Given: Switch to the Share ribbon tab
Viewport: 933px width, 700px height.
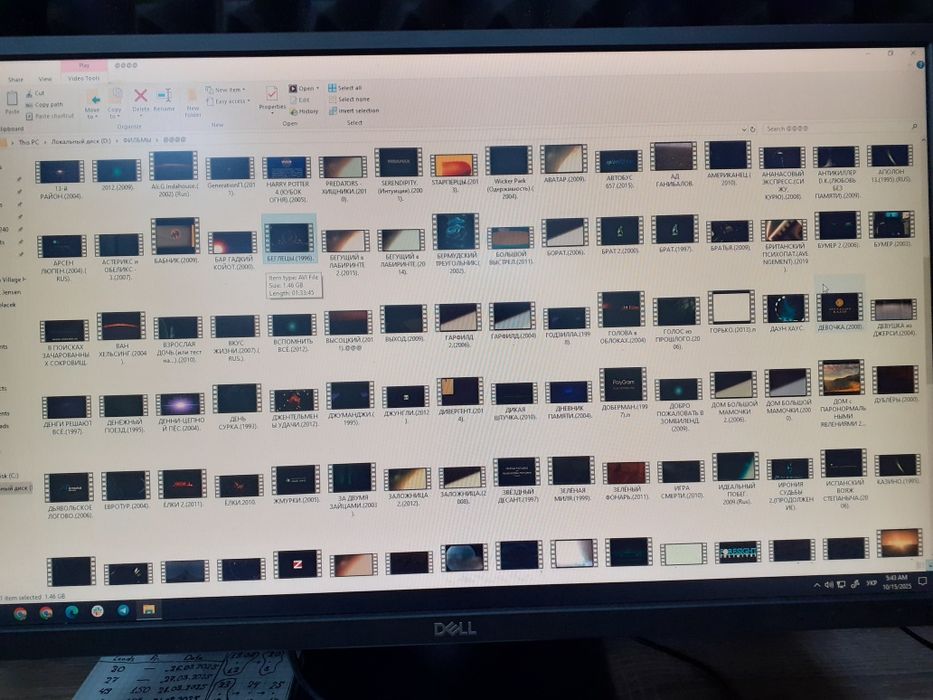Looking at the screenshot, I should point(15,79).
